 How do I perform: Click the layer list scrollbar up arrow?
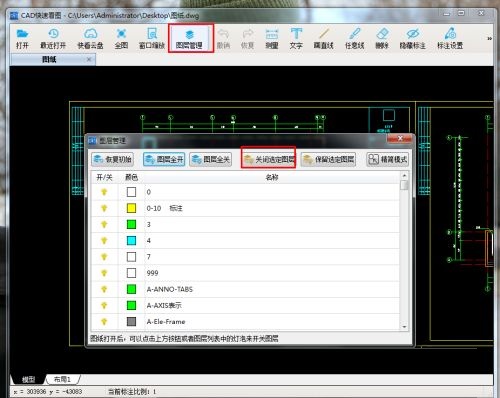(404, 175)
